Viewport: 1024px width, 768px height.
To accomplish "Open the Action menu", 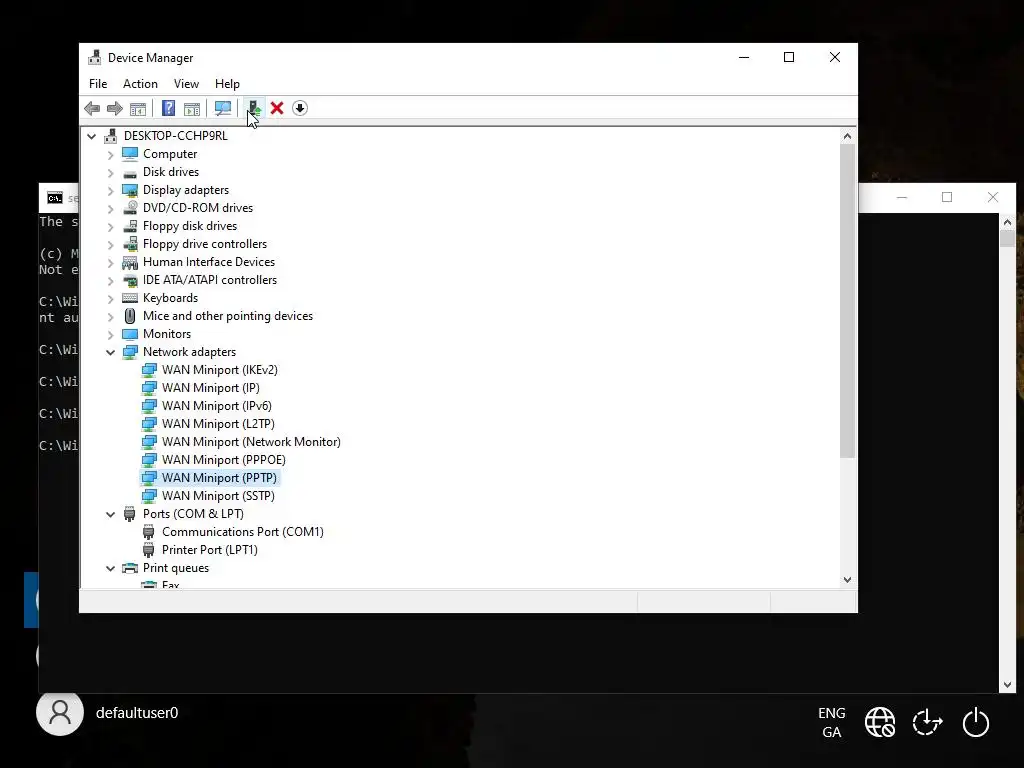I will [140, 84].
